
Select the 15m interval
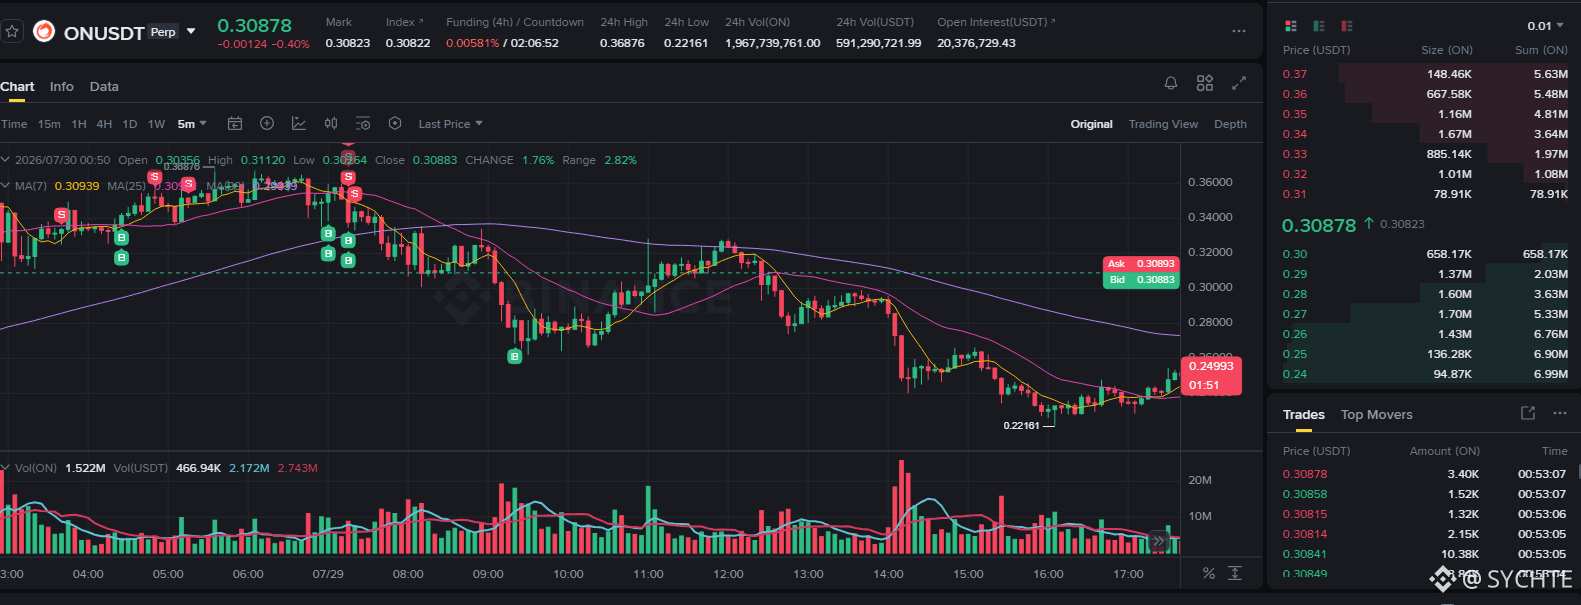[x=49, y=124]
